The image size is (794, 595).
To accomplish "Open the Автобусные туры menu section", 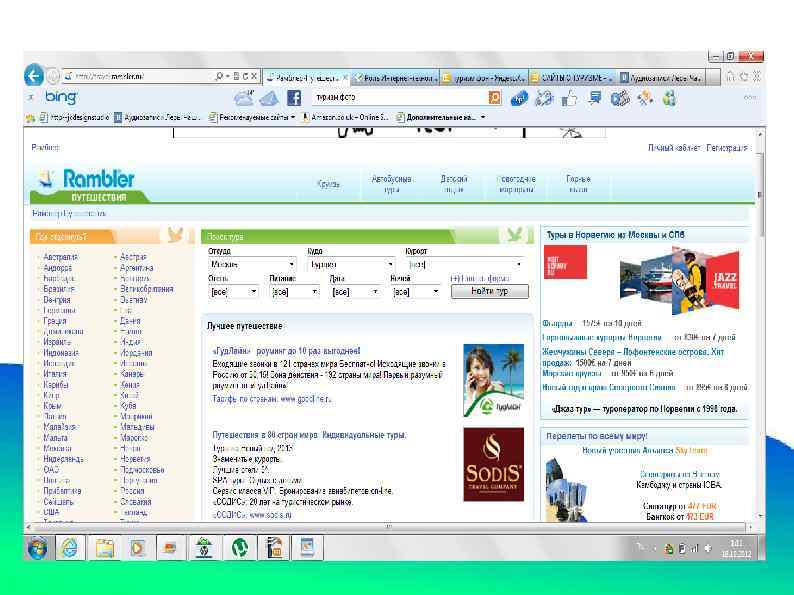I will point(391,184).
